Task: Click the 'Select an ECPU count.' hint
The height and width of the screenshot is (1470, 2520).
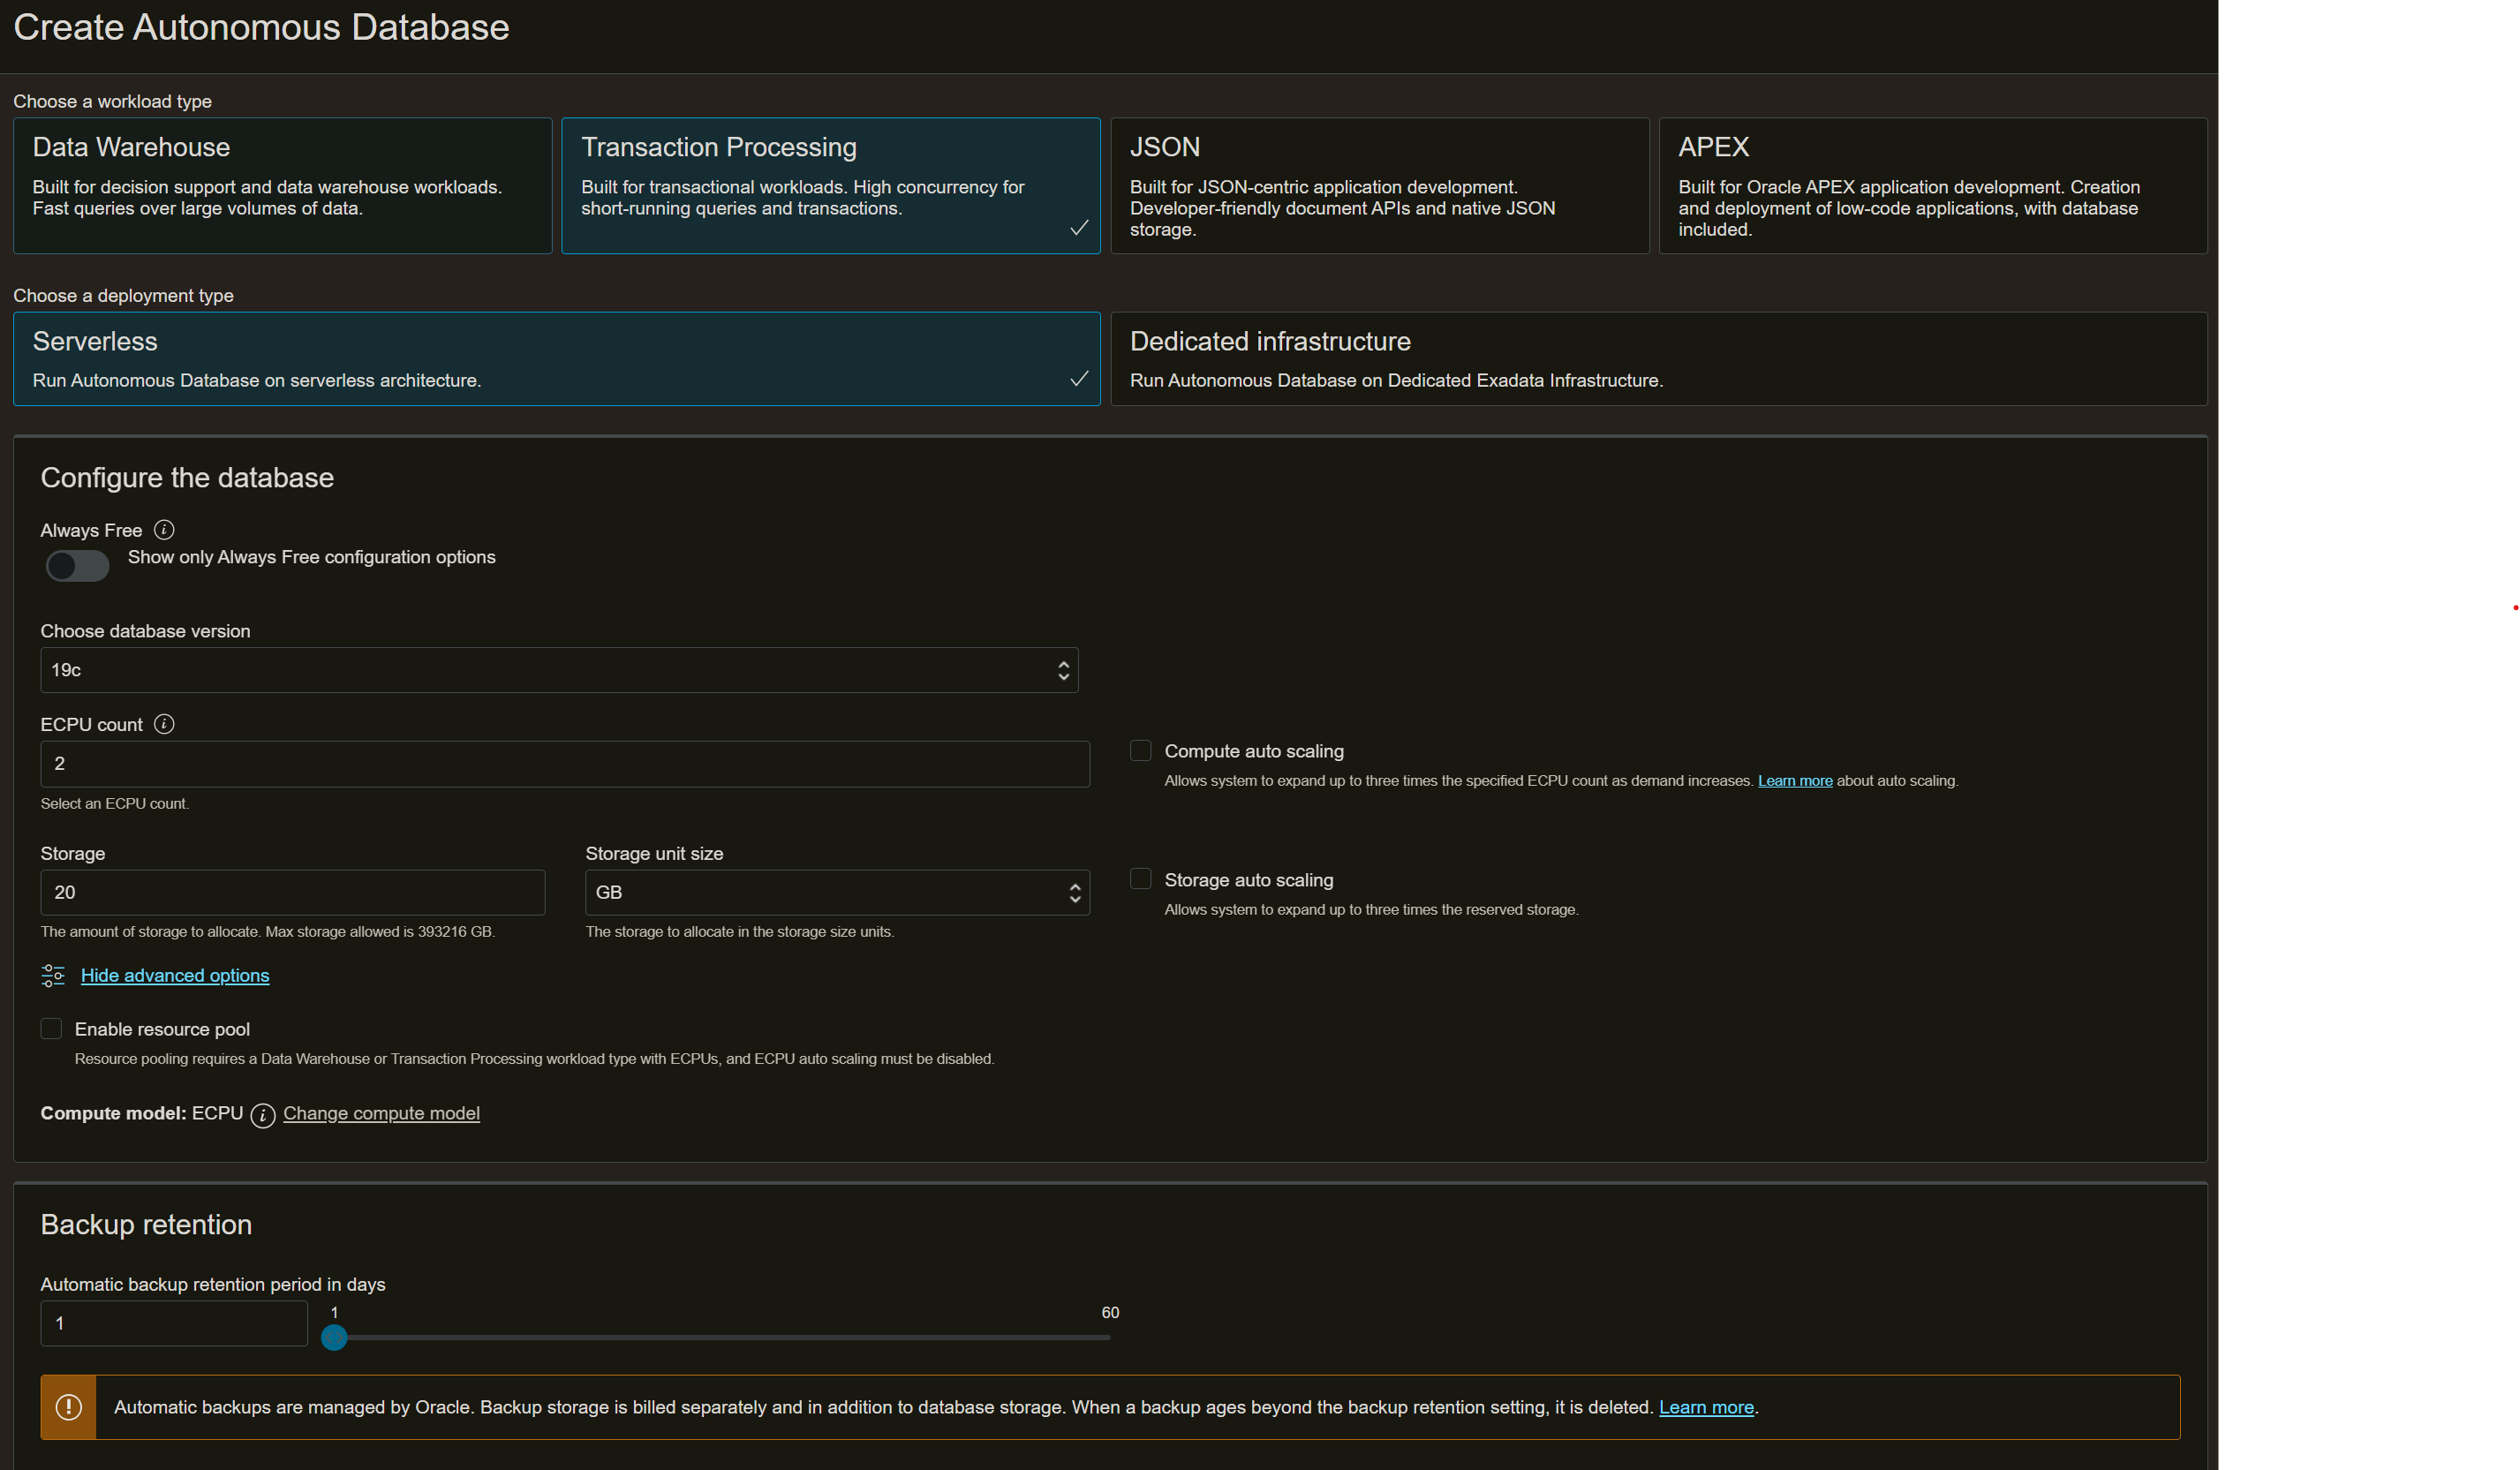Action: click(114, 803)
